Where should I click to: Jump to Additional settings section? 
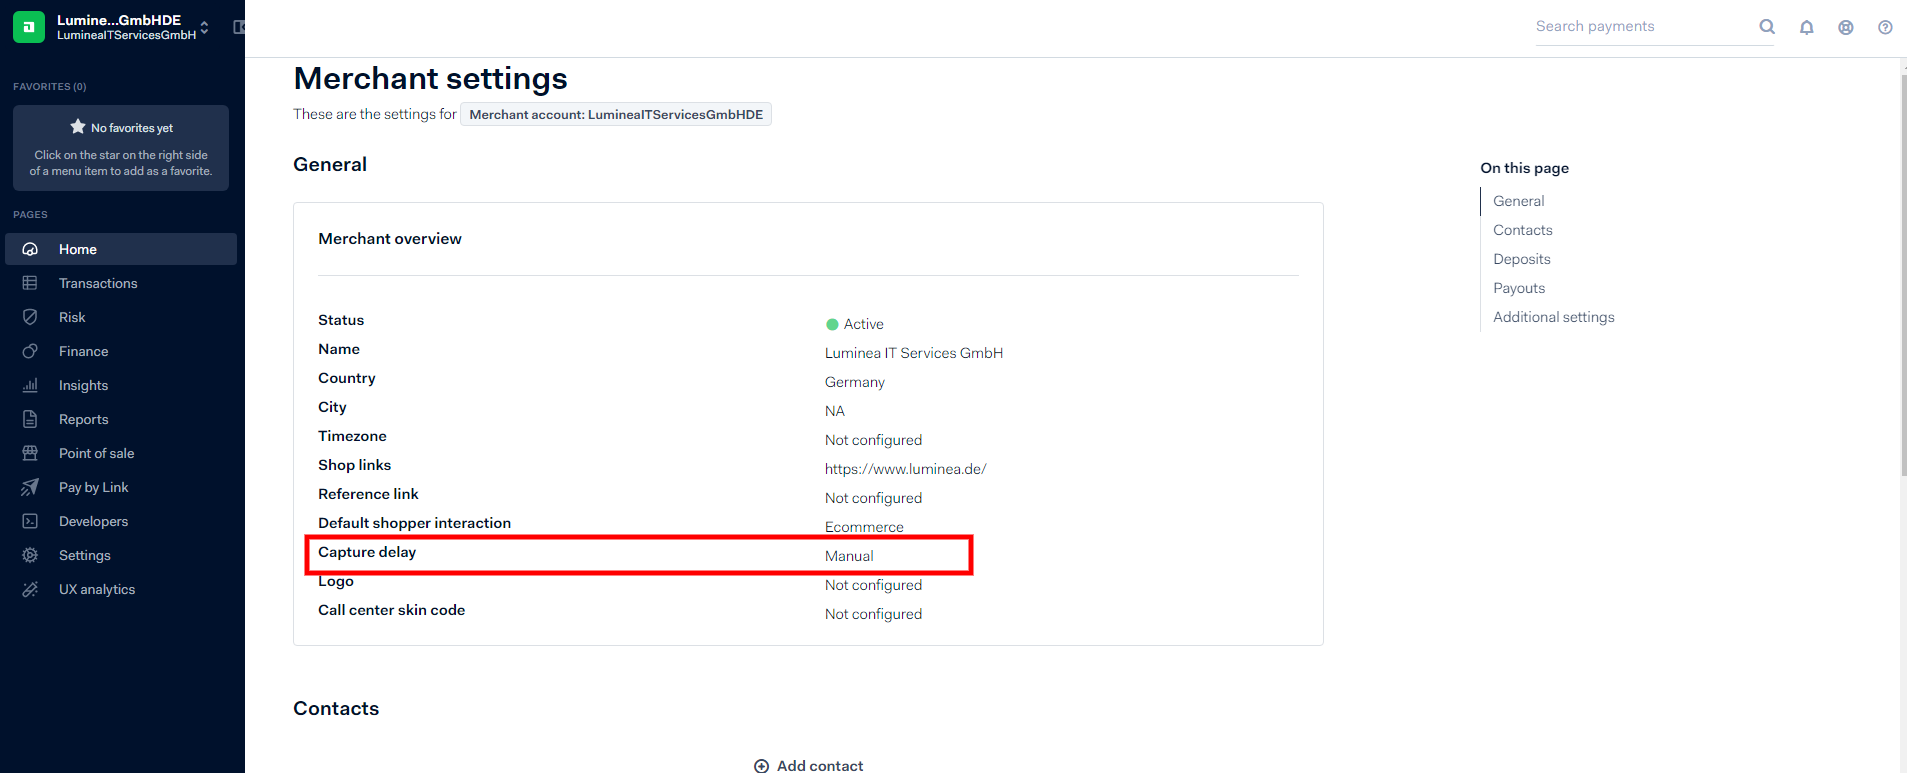point(1553,317)
